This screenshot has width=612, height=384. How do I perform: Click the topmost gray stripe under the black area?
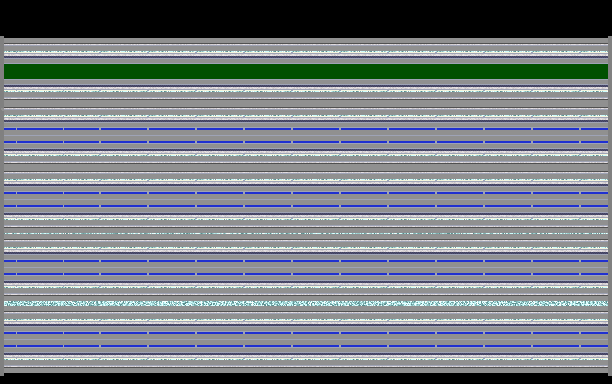[x=306, y=41]
